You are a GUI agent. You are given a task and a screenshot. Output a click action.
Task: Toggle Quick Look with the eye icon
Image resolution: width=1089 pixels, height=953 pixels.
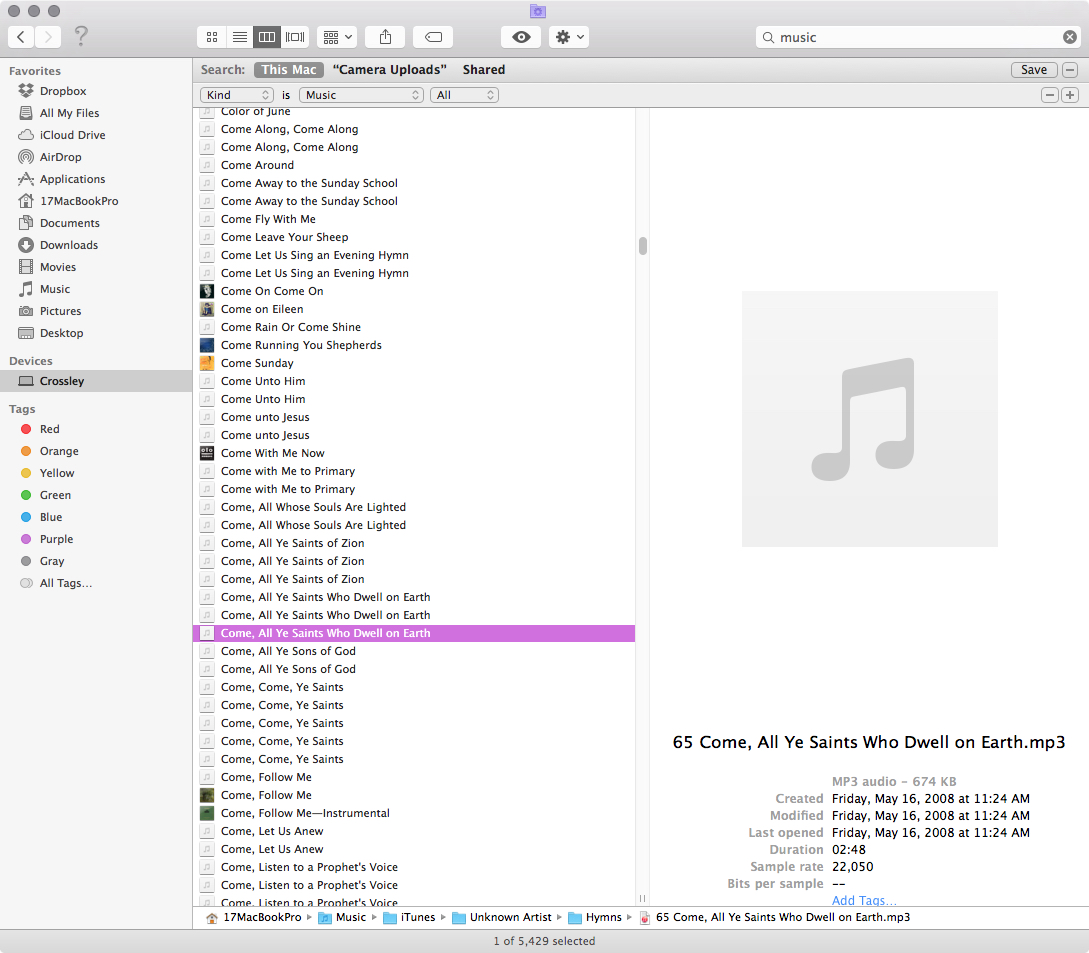(x=519, y=37)
